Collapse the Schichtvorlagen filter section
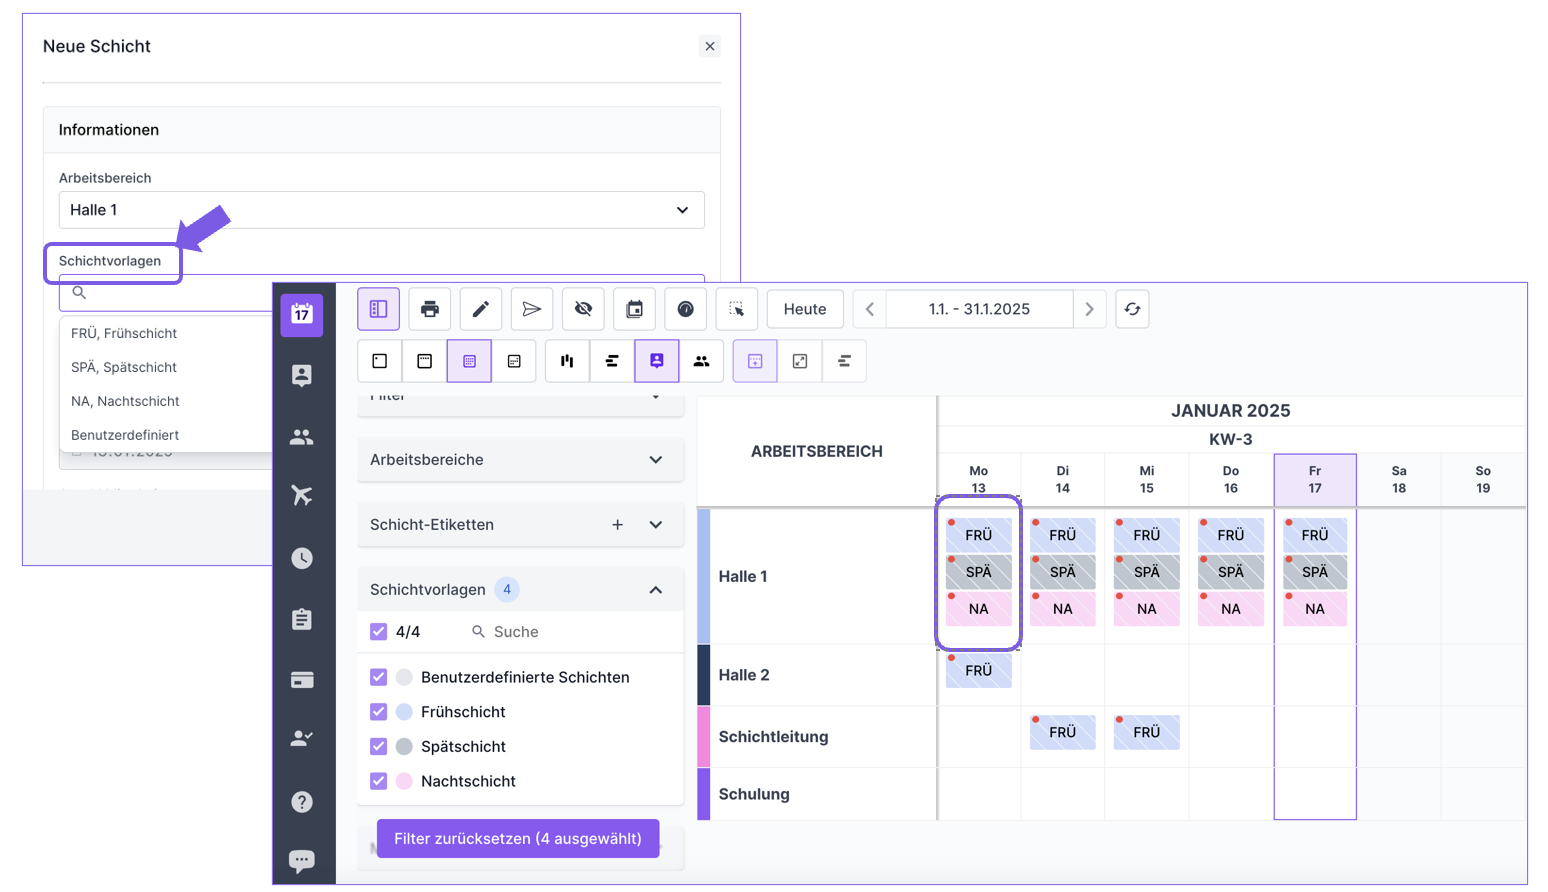1548x892 pixels. [x=655, y=590]
